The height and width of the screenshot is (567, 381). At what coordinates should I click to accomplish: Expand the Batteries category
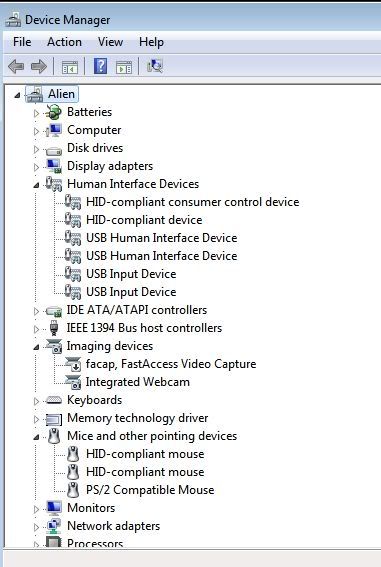pyautogui.click(x=36, y=113)
